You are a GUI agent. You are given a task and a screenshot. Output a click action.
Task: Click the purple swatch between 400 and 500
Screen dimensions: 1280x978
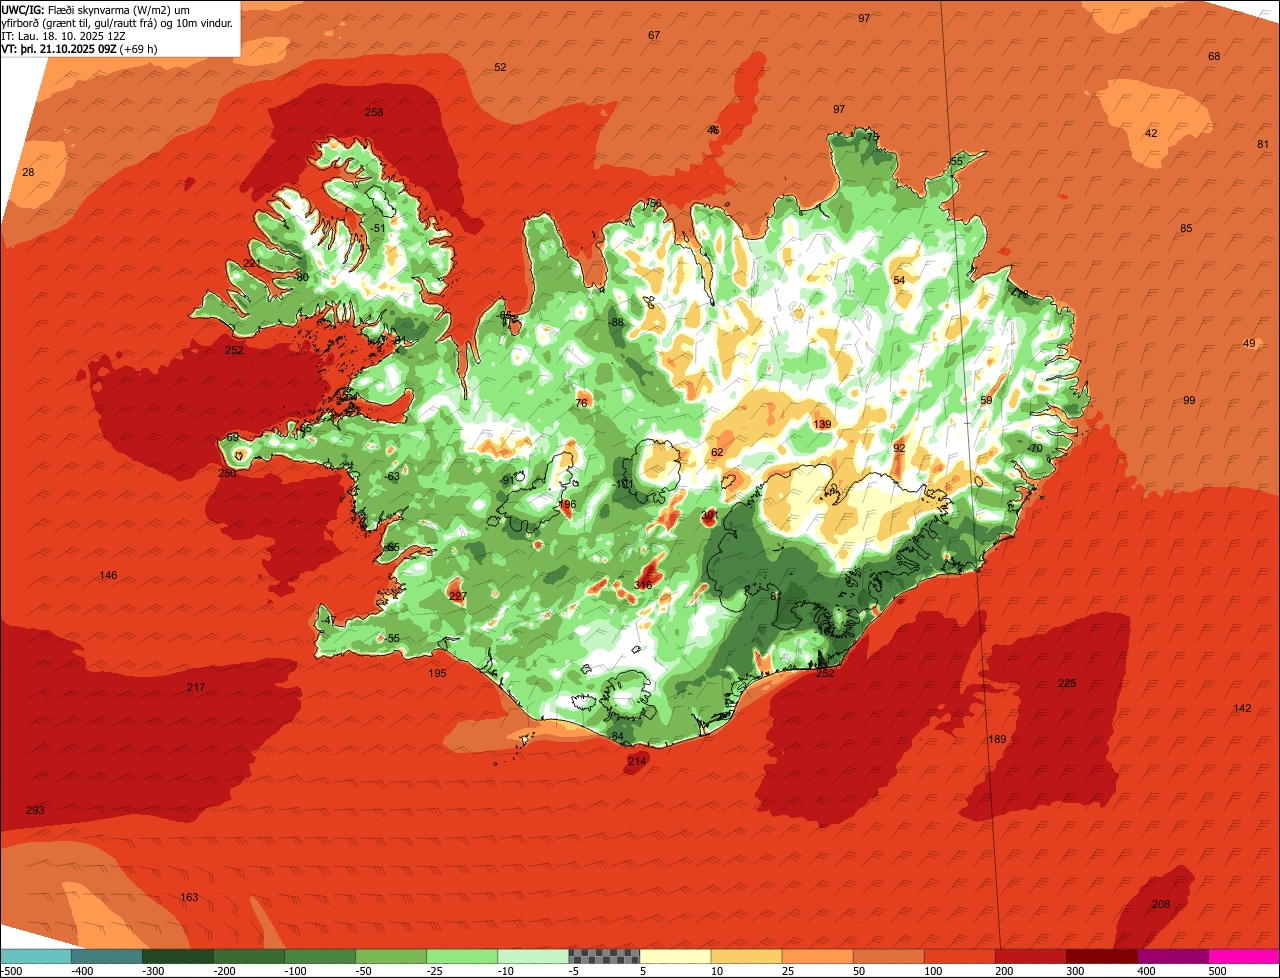pos(1172,956)
